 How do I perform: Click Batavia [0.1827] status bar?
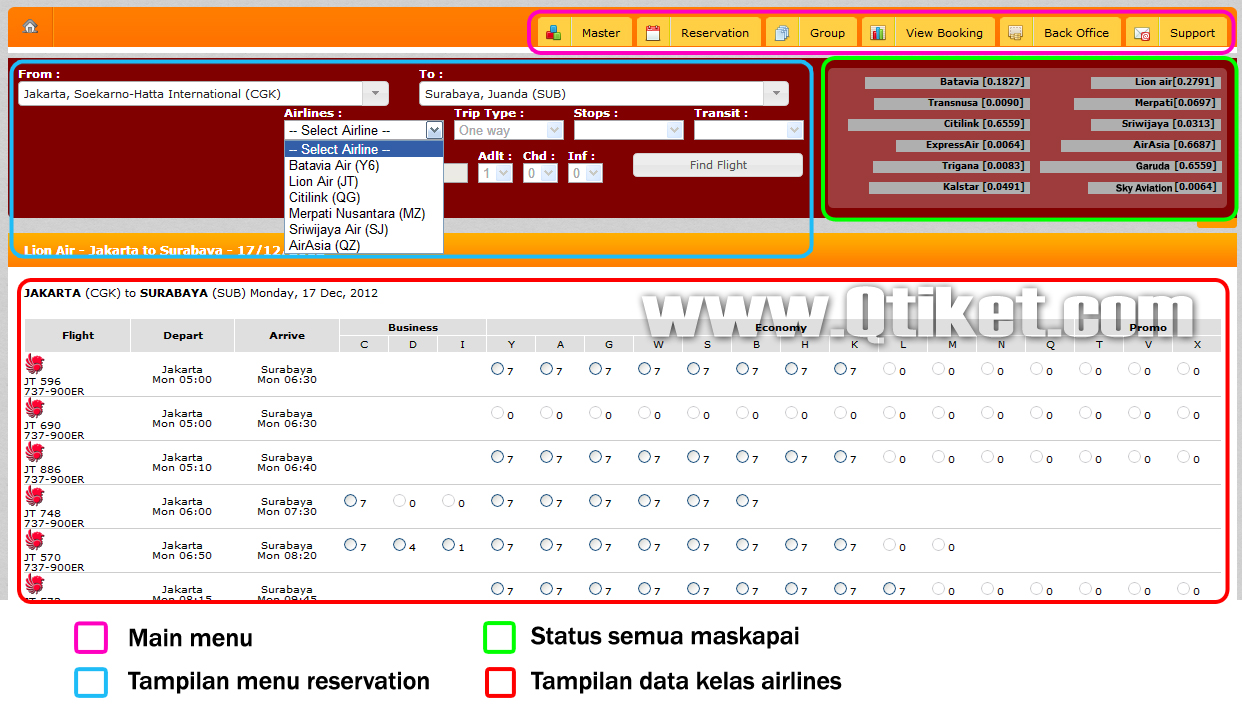click(x=946, y=82)
